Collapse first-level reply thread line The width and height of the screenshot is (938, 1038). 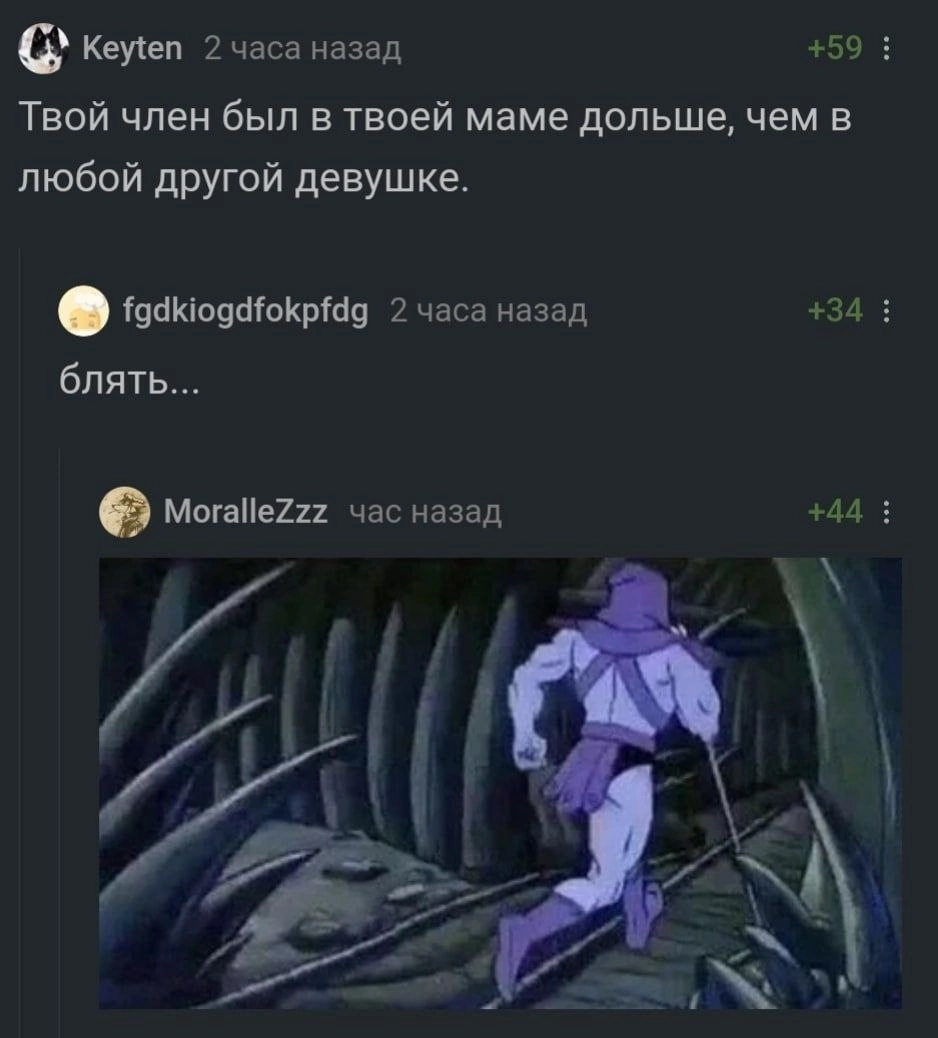(x=19, y=642)
